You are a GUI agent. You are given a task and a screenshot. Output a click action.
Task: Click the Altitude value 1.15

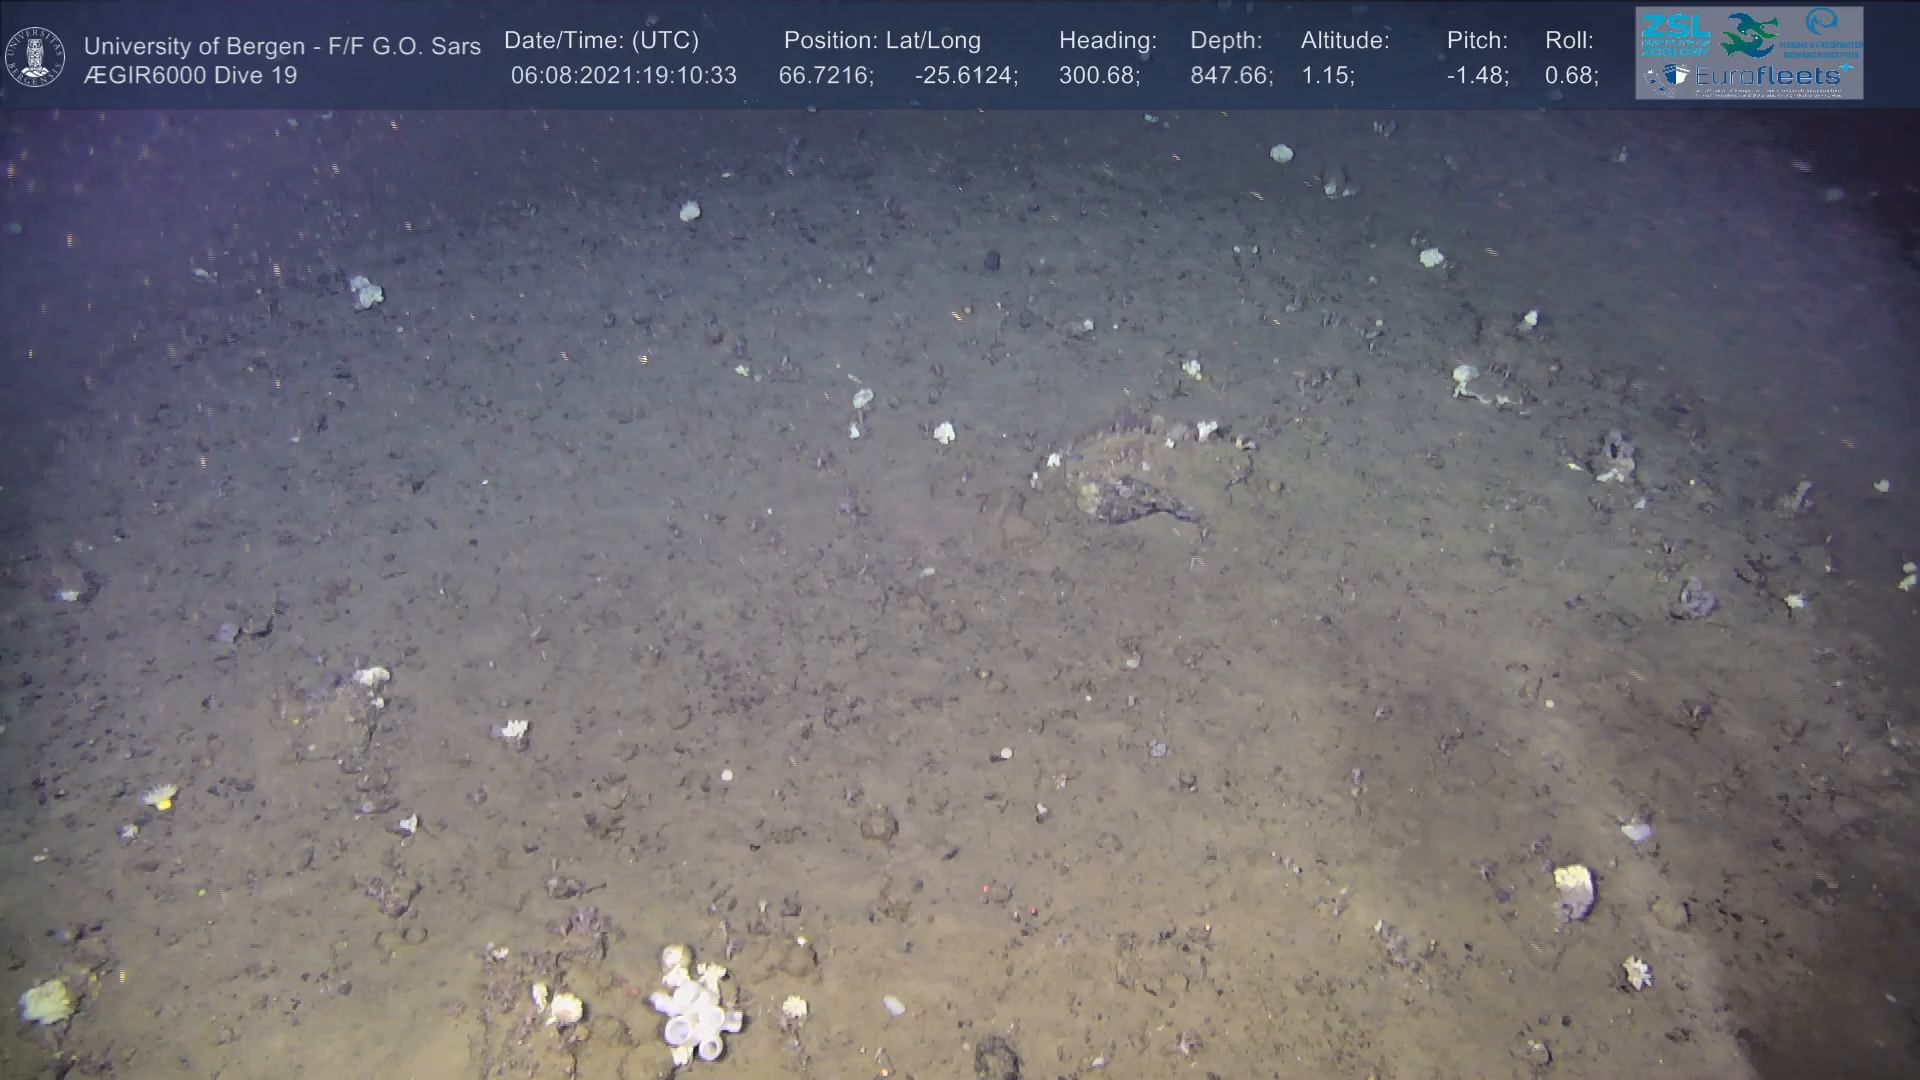1327,76
